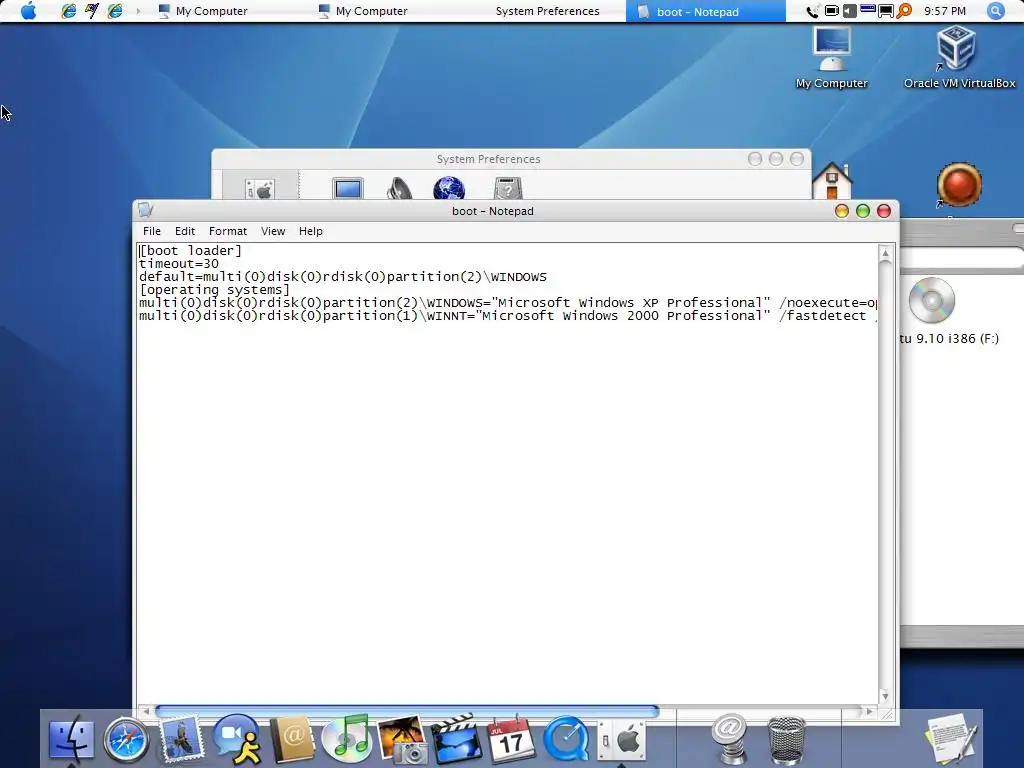The image size is (1024, 768).
Task: Click the "Microsoft Windows XP Professional" text
Action: [630, 303]
